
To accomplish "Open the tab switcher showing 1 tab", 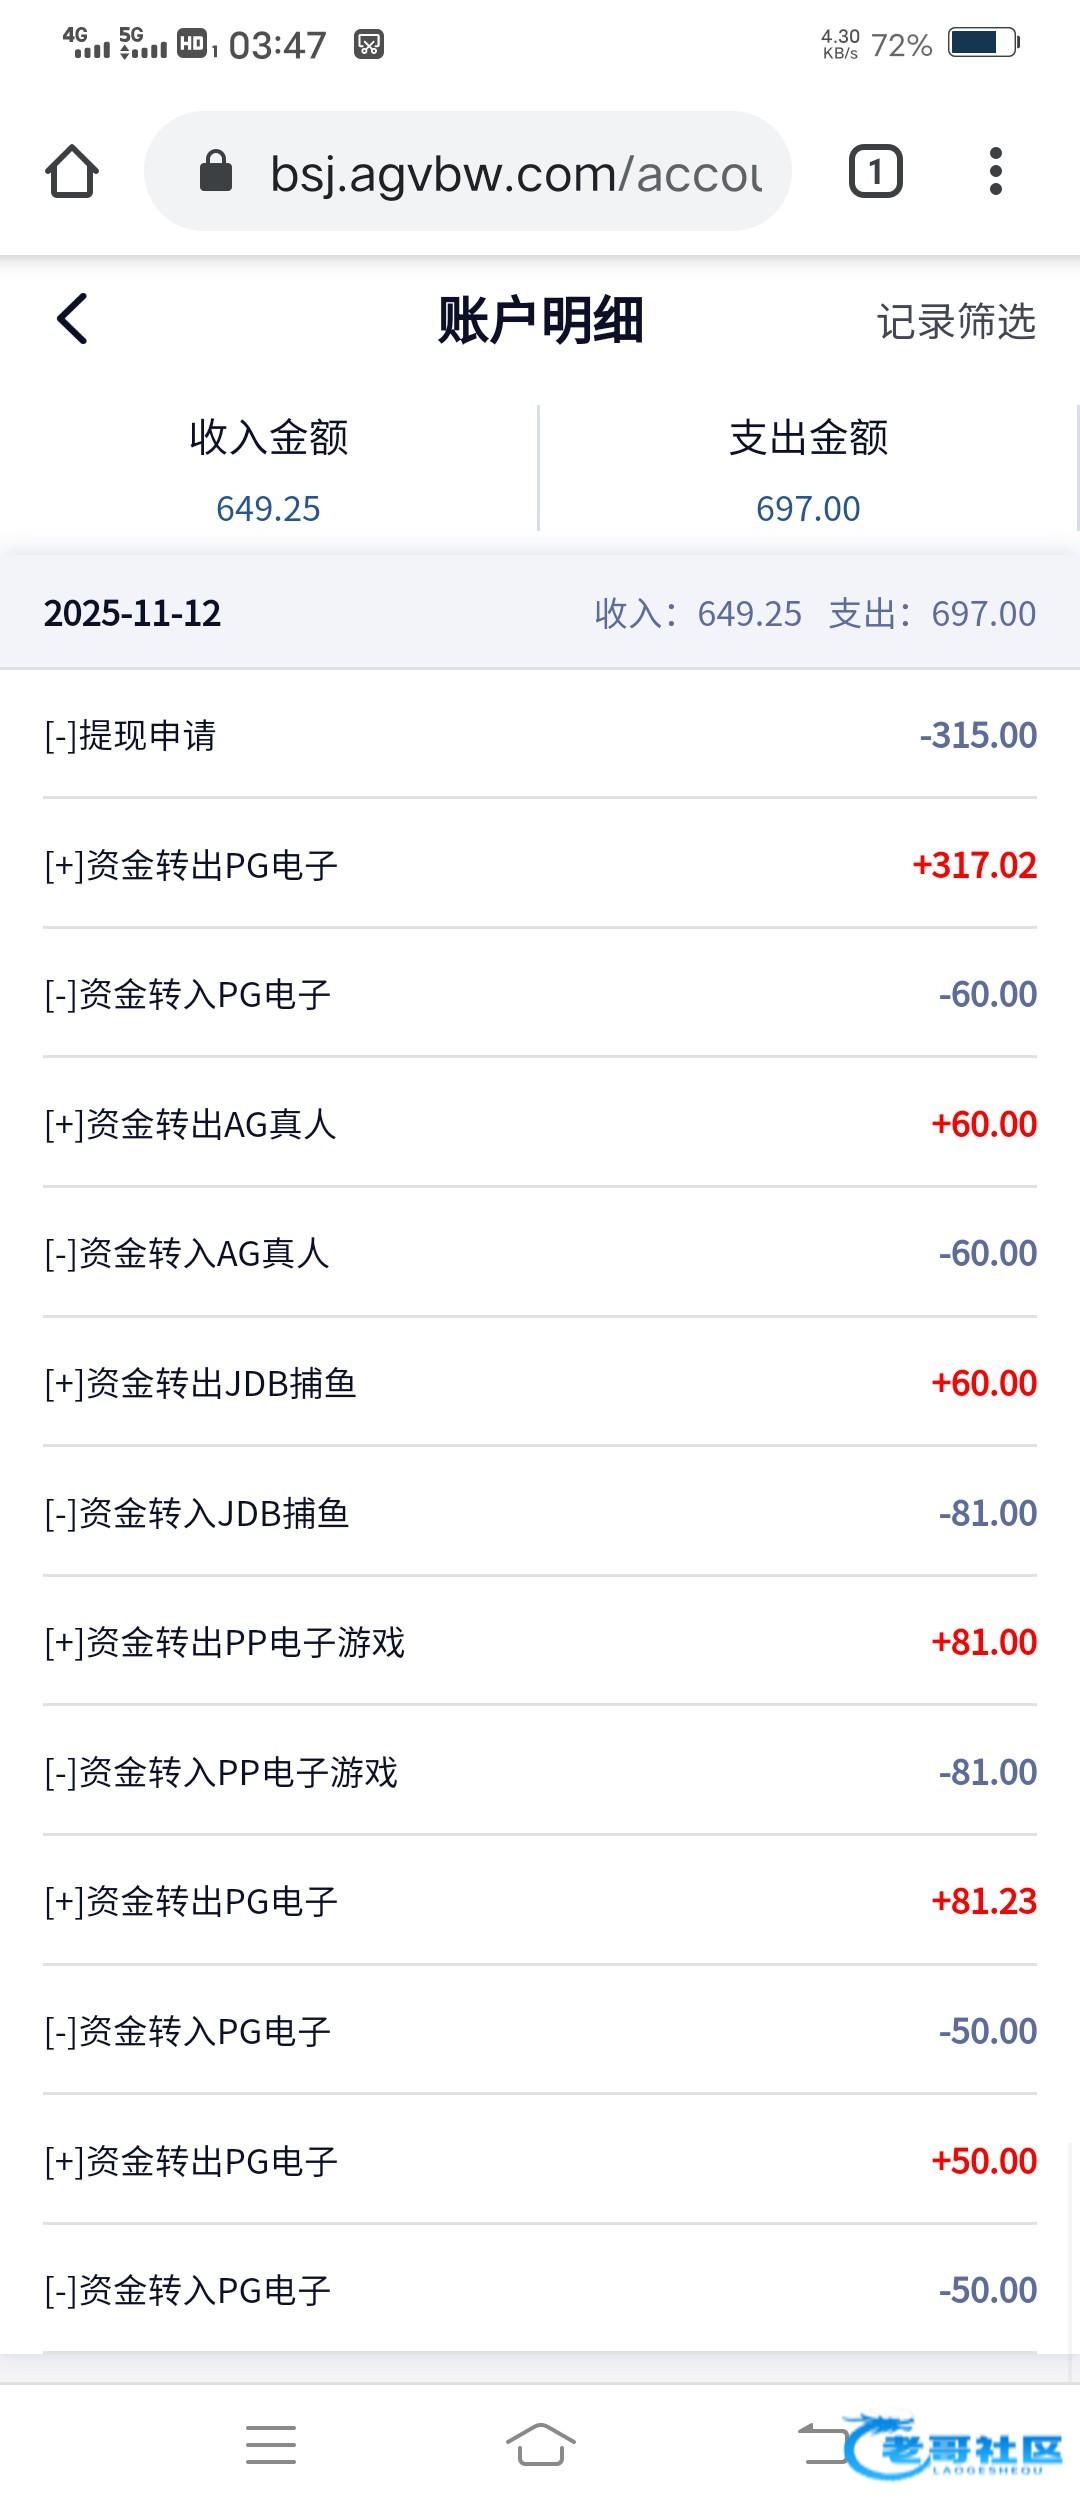I will point(875,172).
